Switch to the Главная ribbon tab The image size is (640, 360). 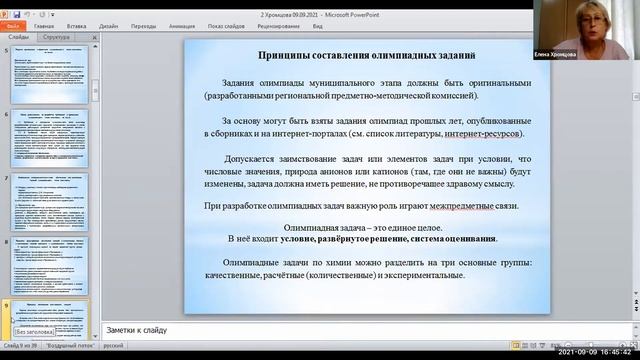pyautogui.click(x=44, y=26)
